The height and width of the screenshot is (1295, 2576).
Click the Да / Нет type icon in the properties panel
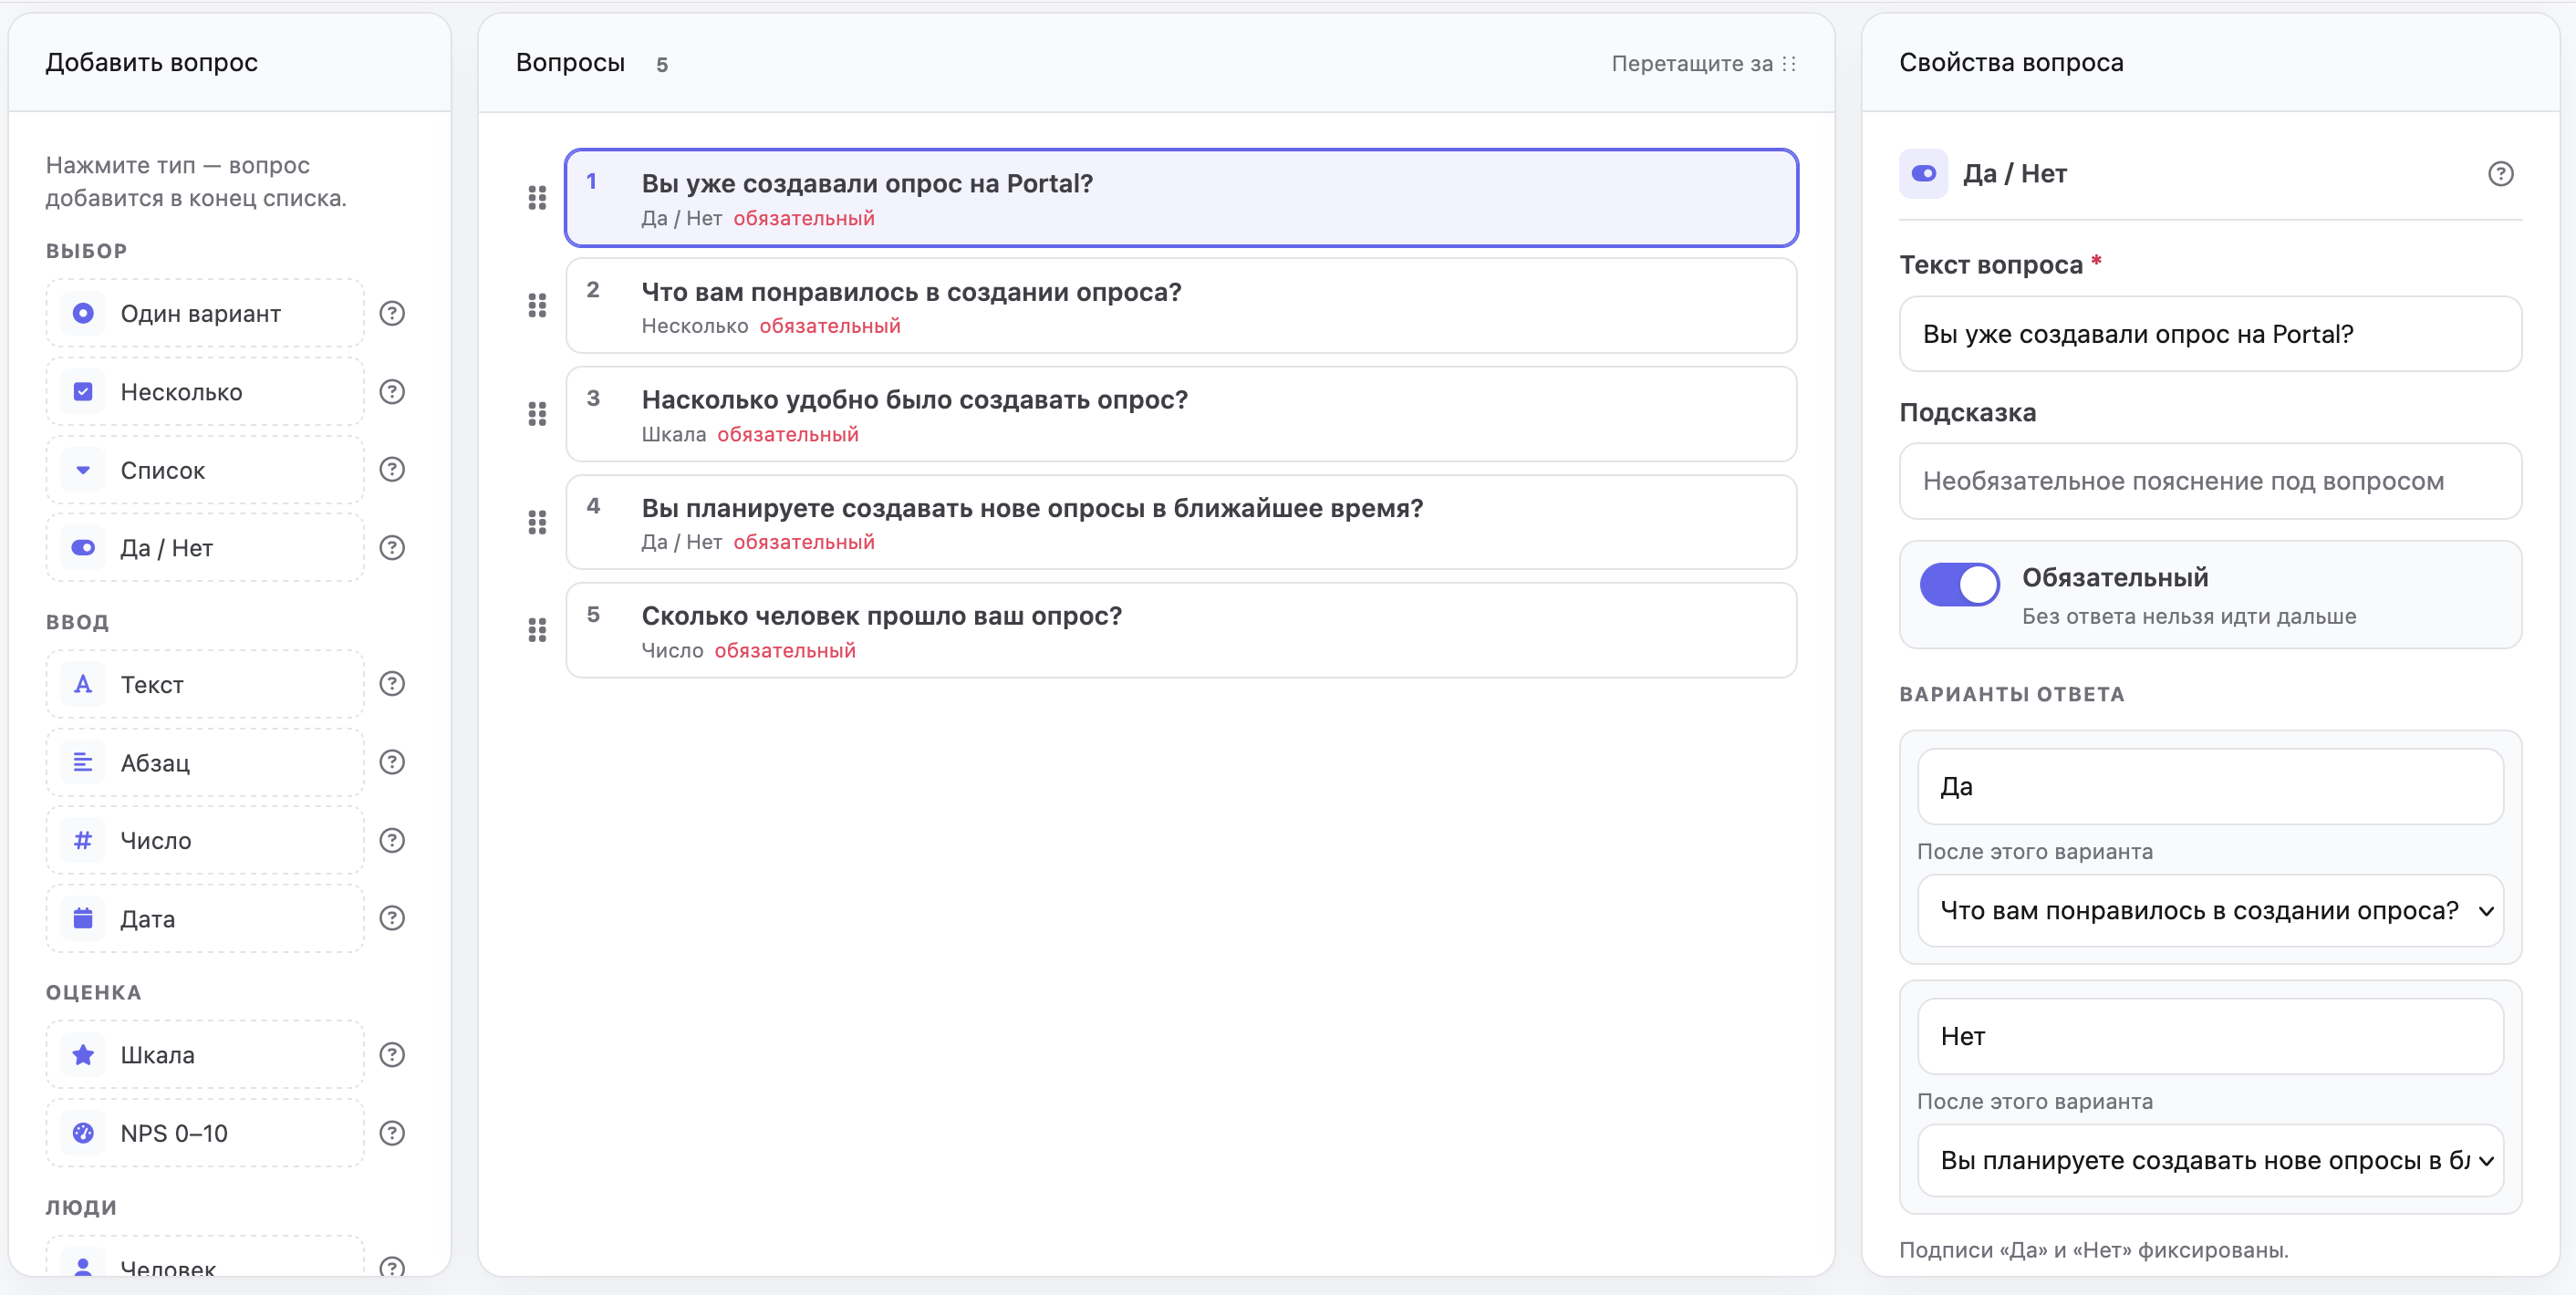click(x=1923, y=174)
